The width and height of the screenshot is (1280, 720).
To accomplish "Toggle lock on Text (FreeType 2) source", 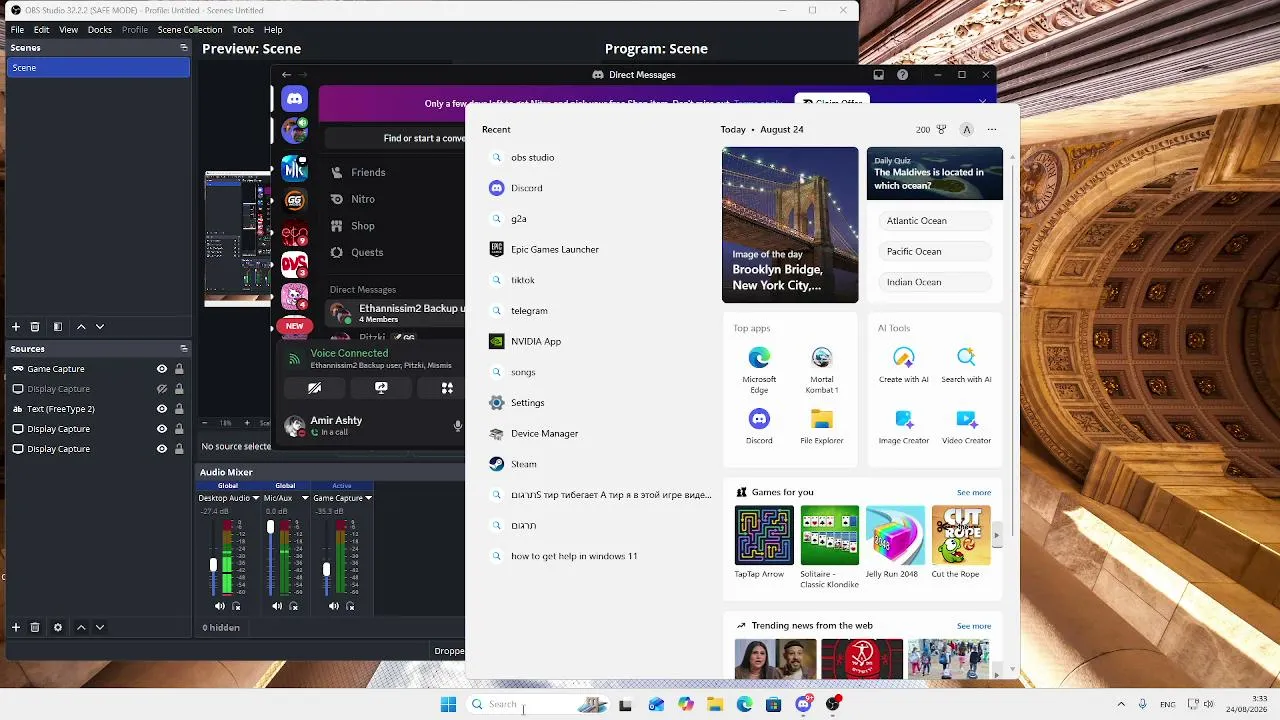I will pos(179,409).
